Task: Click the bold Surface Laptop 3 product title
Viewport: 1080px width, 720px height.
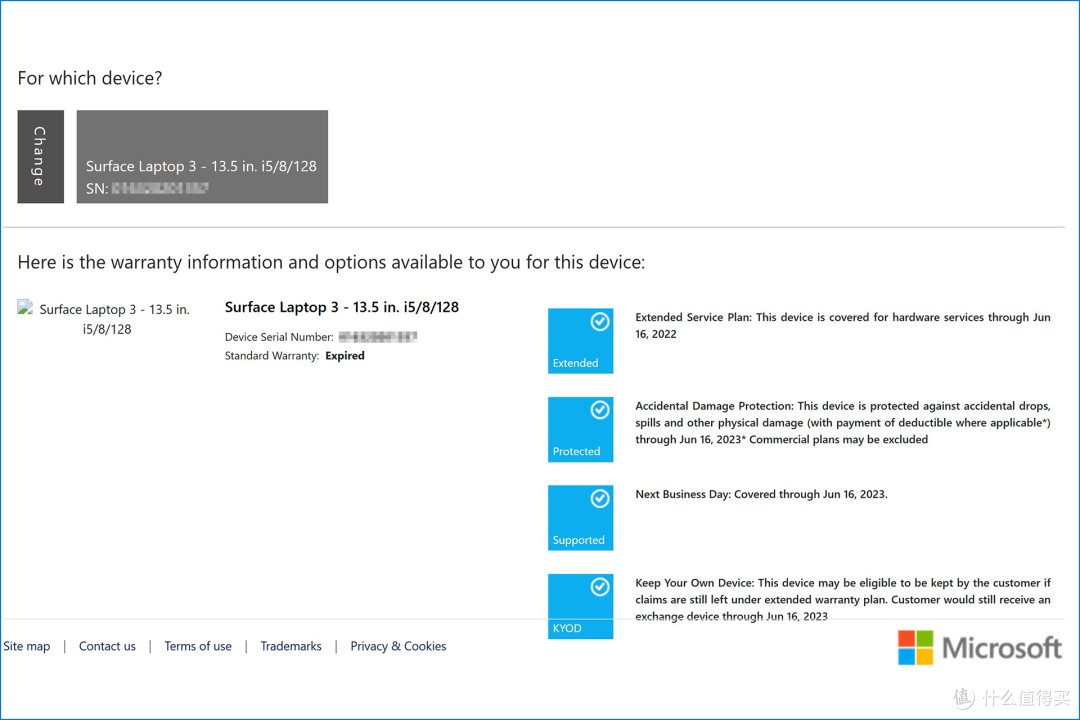Action: pyautogui.click(x=342, y=307)
